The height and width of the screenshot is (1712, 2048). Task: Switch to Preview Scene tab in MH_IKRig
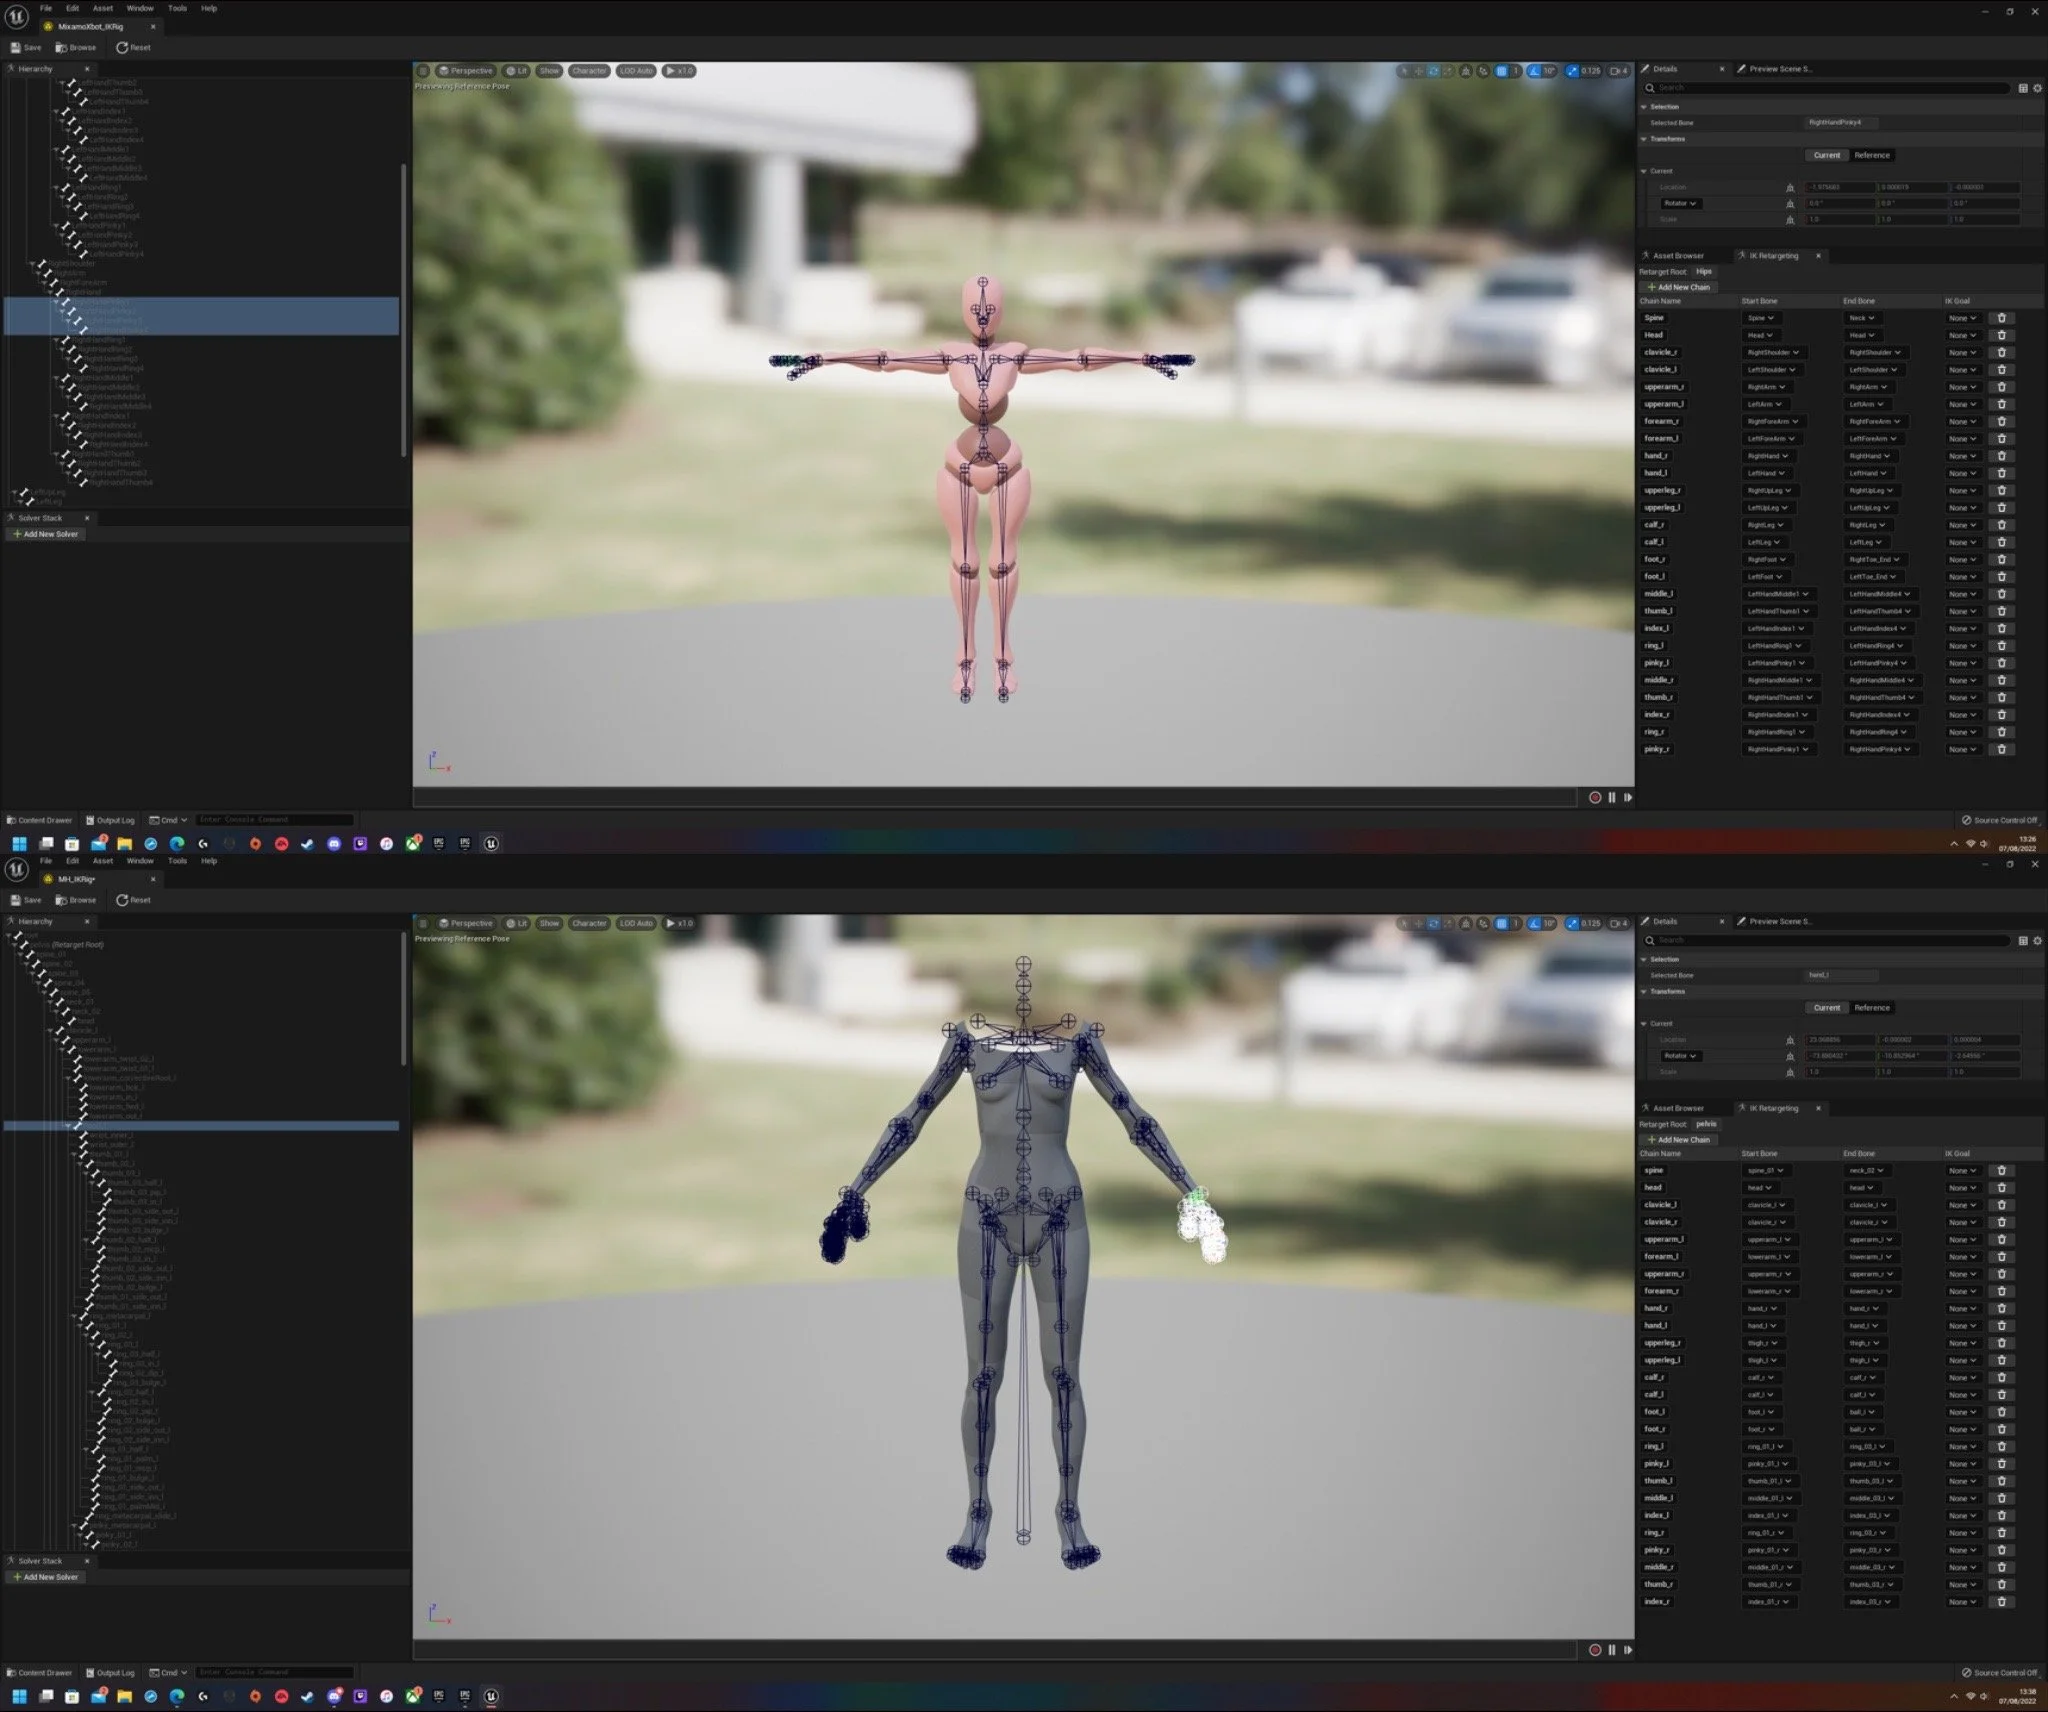click(1775, 922)
